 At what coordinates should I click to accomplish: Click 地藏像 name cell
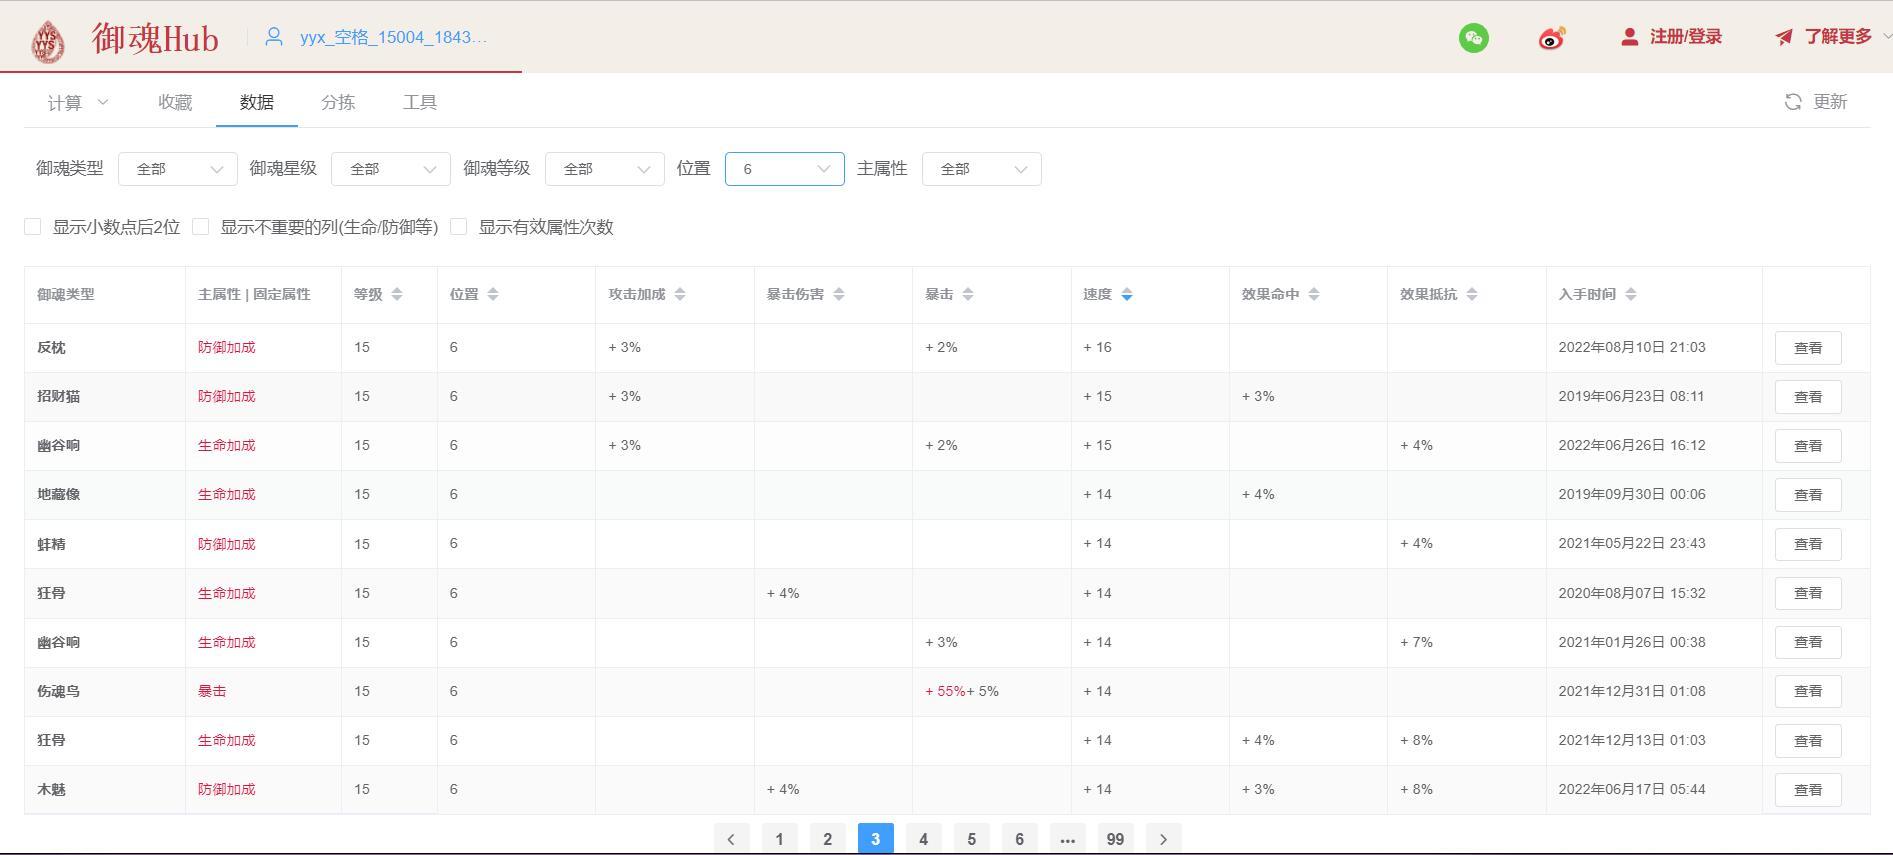point(58,494)
